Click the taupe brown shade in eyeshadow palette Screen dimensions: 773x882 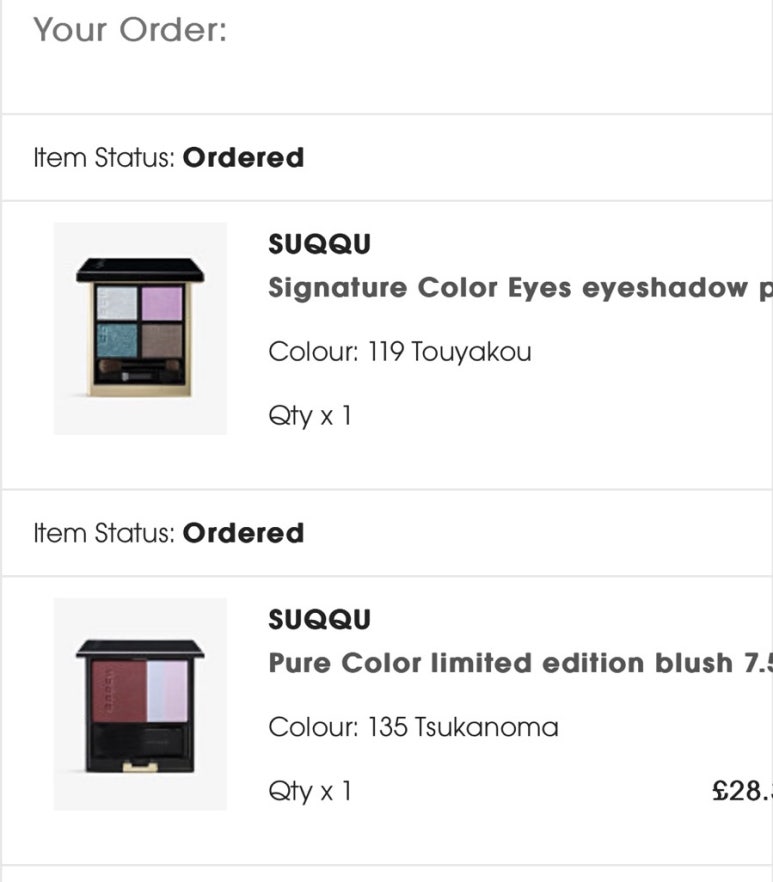point(162,340)
